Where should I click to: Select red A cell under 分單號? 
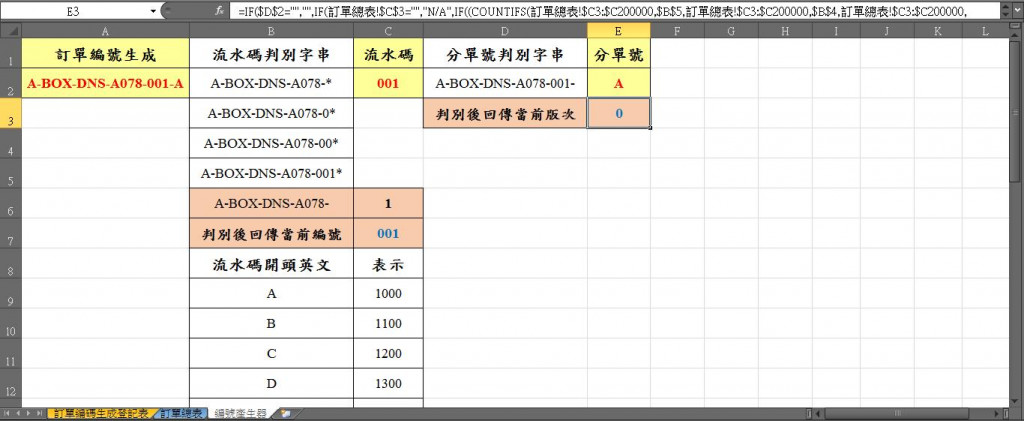(x=618, y=84)
